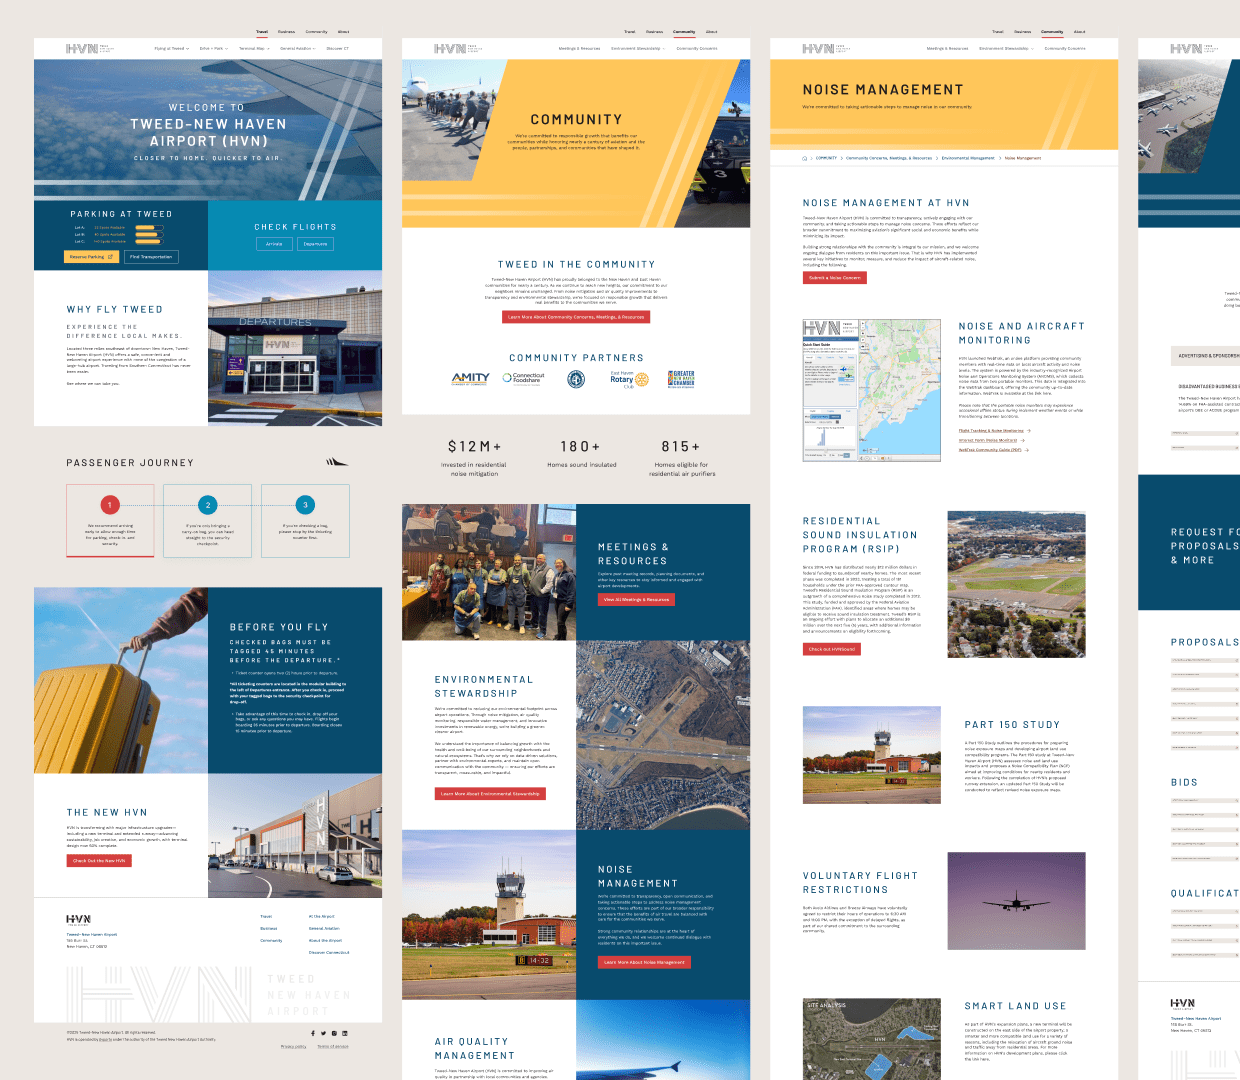Image resolution: width=1240 pixels, height=1080 pixels.
Task: Open the Business tab on the homepage
Action: [286, 32]
